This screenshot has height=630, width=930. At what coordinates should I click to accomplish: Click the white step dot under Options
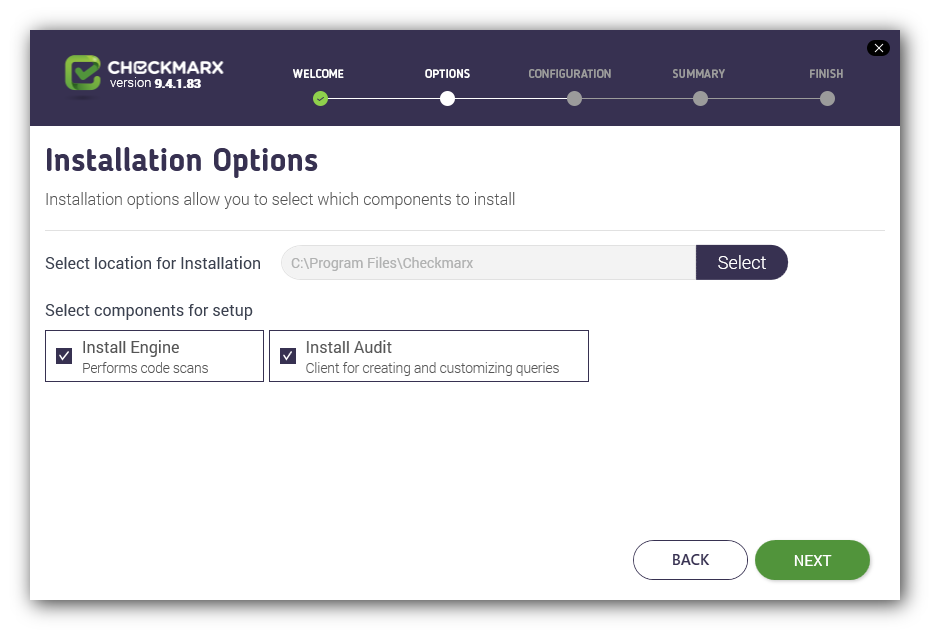[447, 98]
